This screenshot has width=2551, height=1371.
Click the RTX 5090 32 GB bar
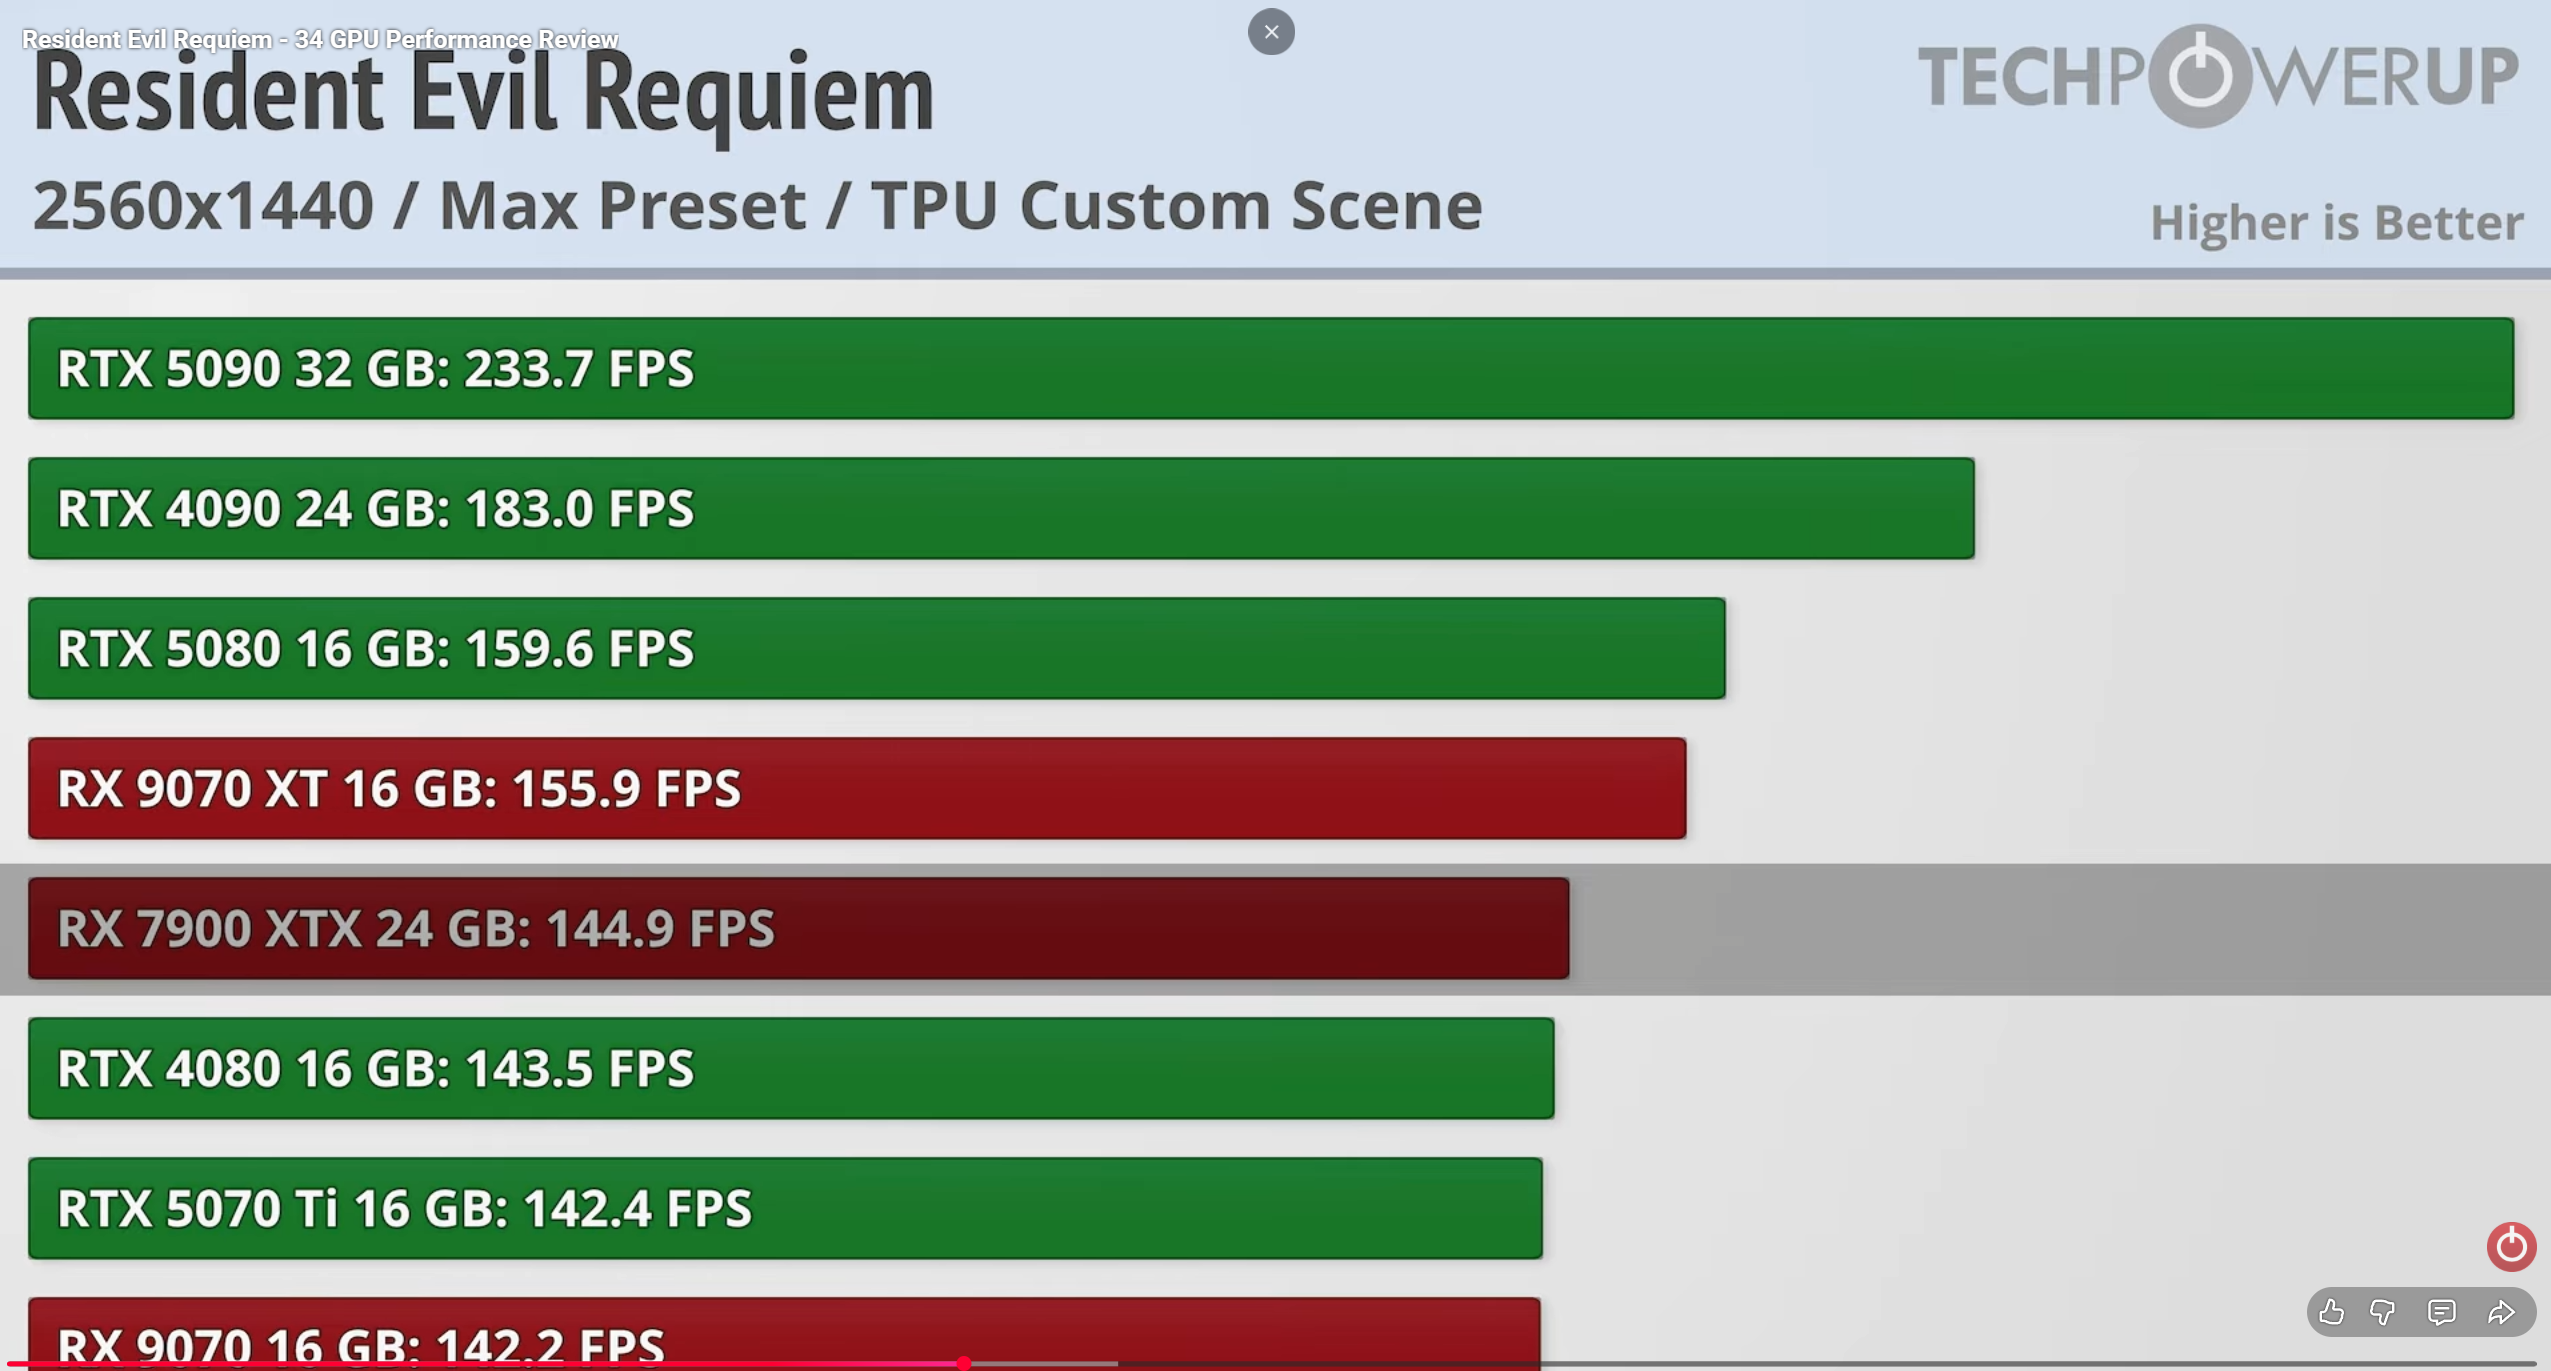1270,368
